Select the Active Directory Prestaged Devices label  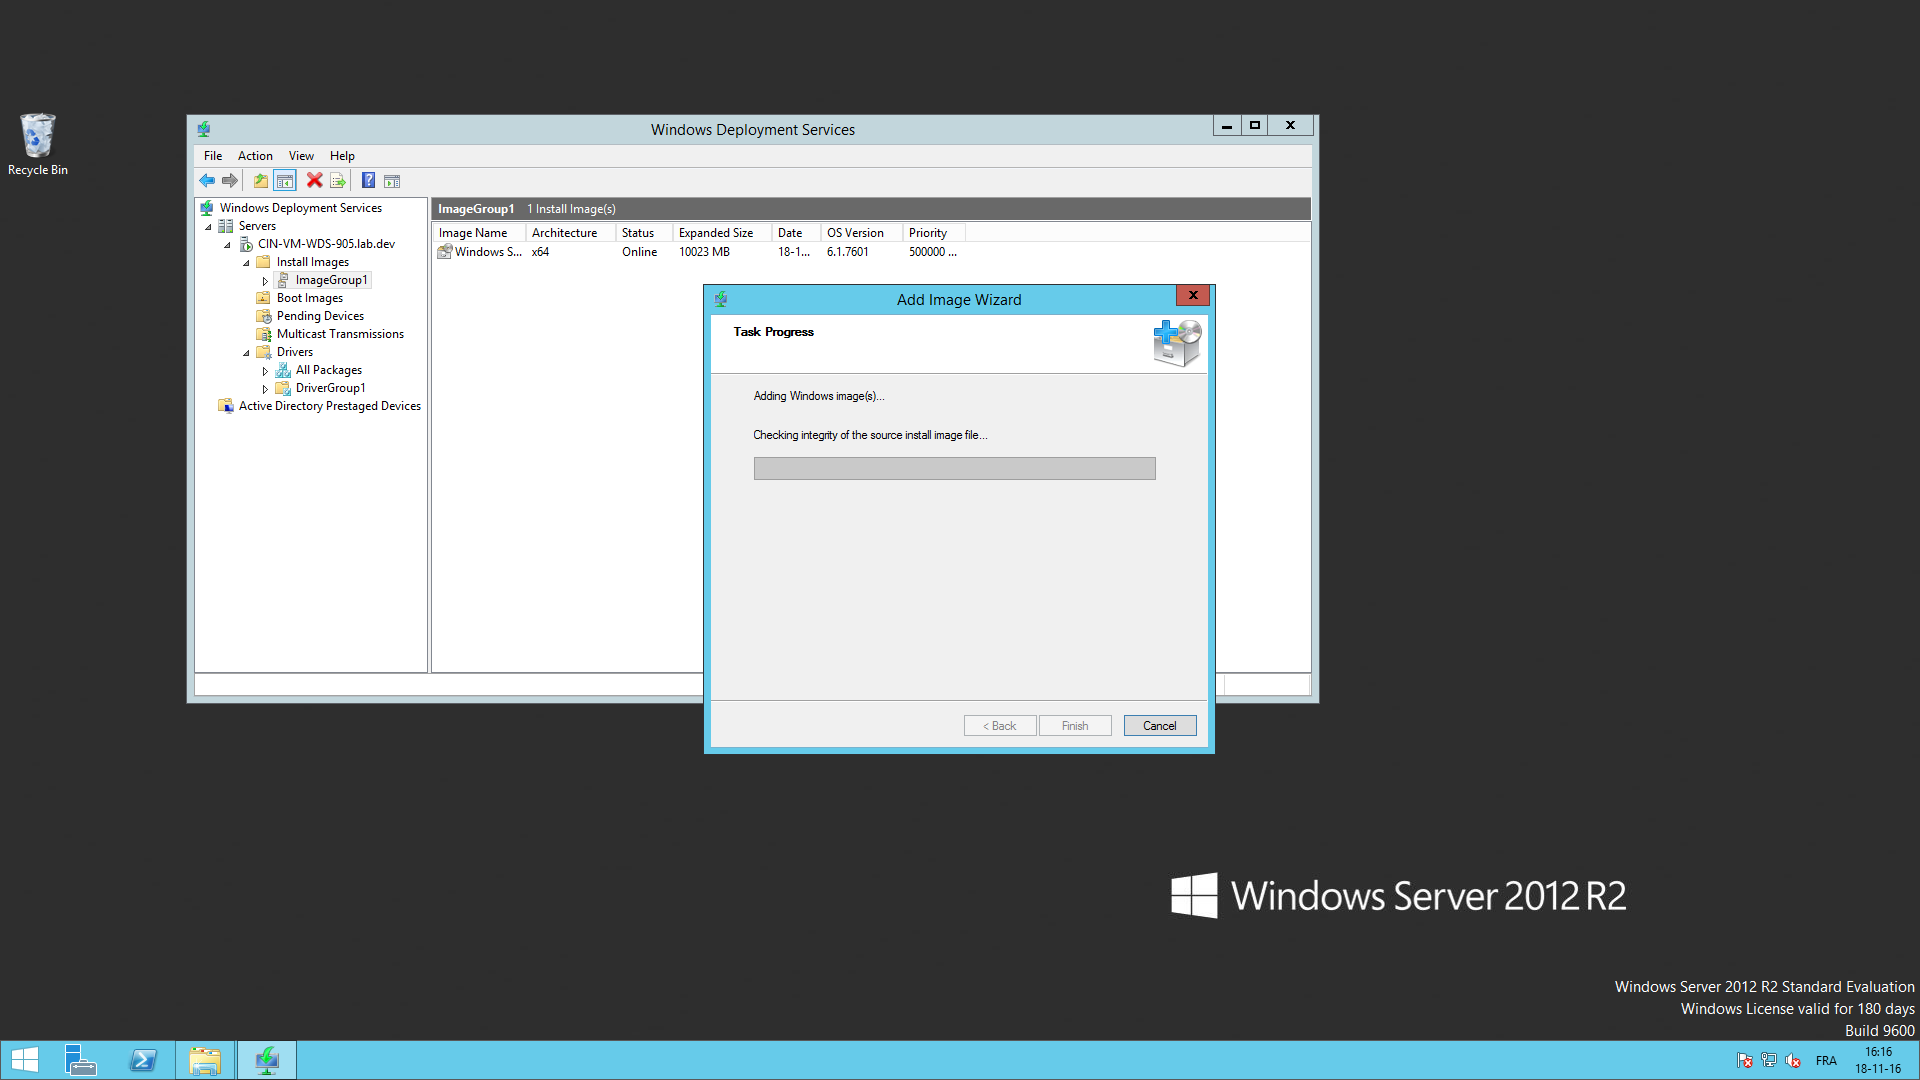[x=330, y=406]
